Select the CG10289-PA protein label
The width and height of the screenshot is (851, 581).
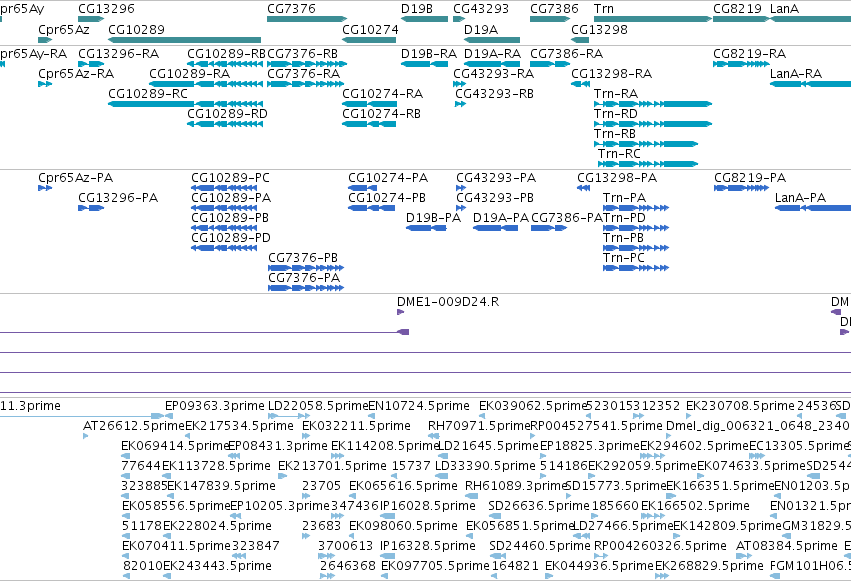(x=231, y=198)
